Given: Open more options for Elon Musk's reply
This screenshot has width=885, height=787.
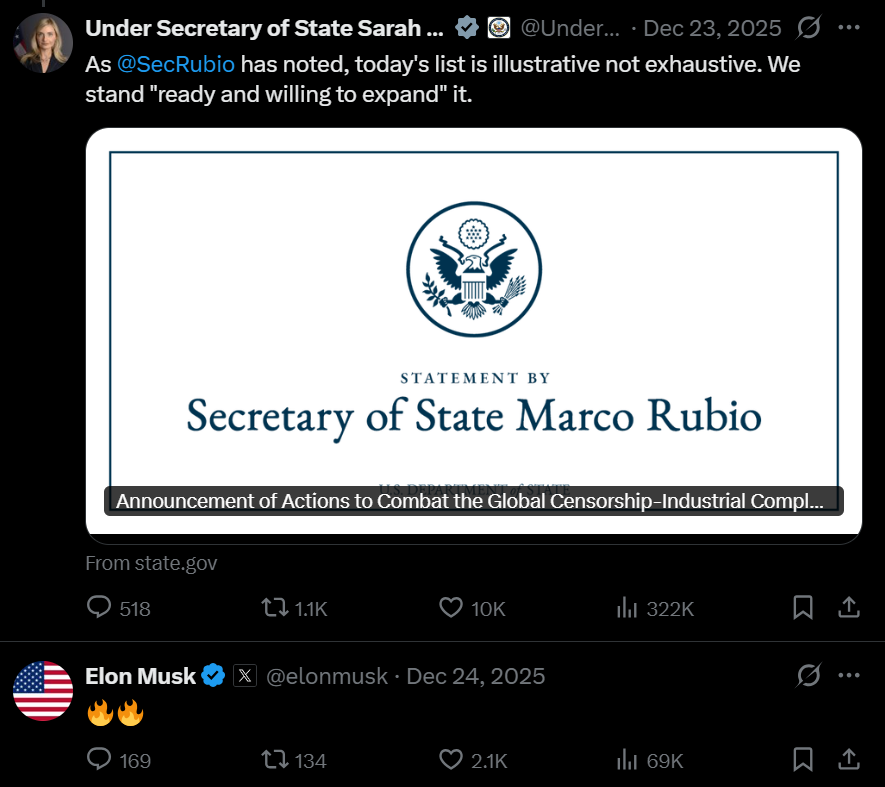Looking at the screenshot, I should coord(848,677).
